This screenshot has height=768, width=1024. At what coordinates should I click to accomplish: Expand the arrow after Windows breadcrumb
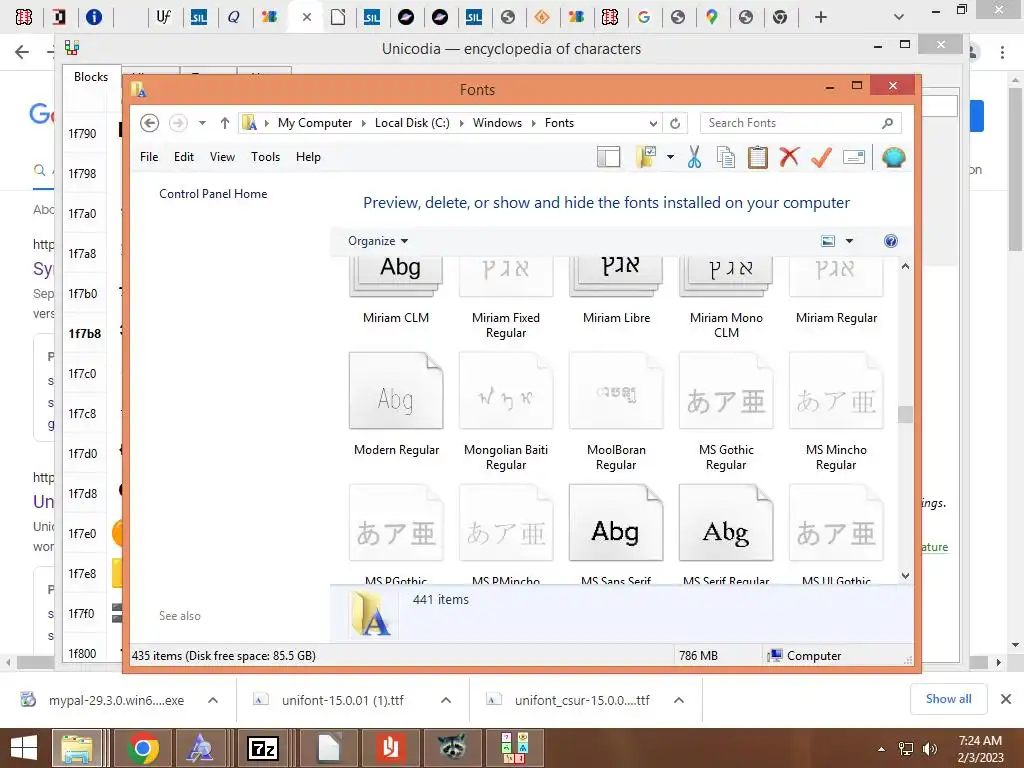534,123
